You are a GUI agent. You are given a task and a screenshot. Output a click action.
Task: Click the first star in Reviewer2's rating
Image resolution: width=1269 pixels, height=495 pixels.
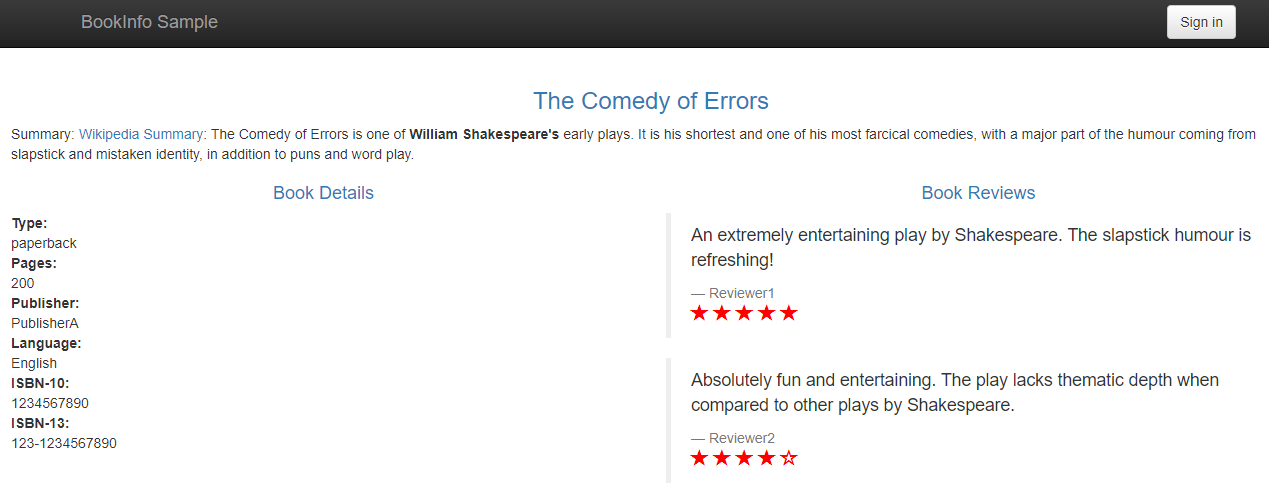(700, 459)
